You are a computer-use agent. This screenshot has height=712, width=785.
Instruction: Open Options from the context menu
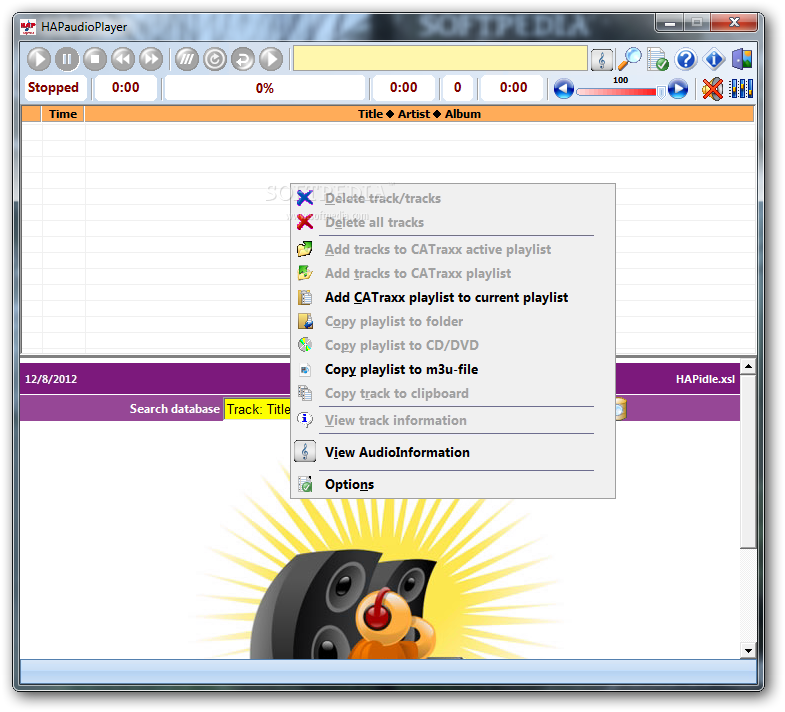453,484
